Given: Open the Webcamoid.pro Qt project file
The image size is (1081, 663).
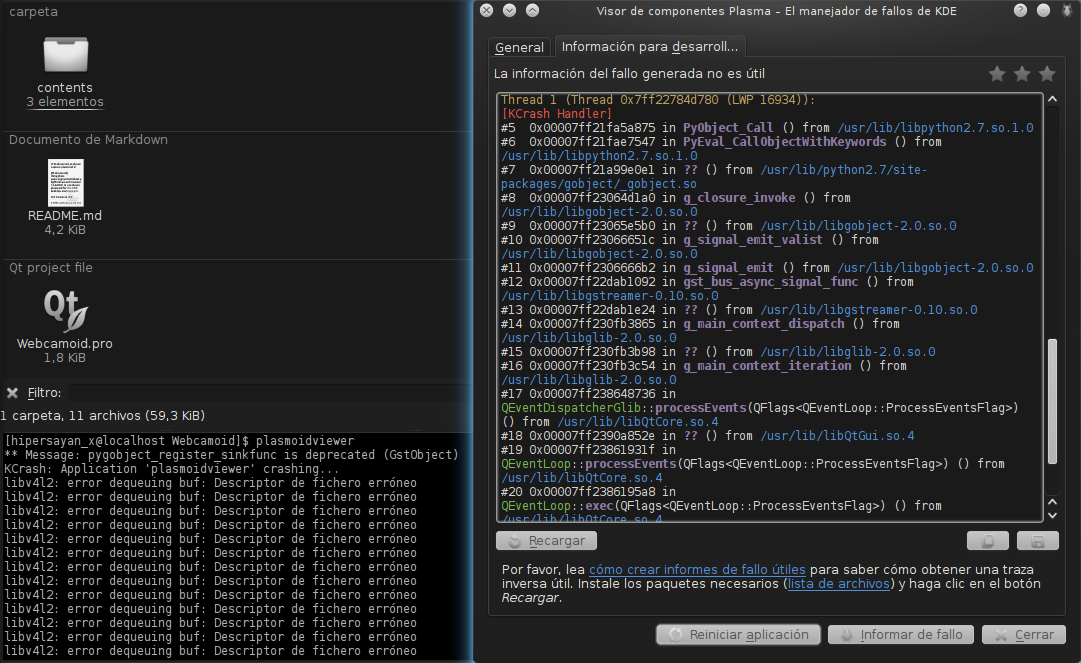Looking at the screenshot, I should point(65,311).
